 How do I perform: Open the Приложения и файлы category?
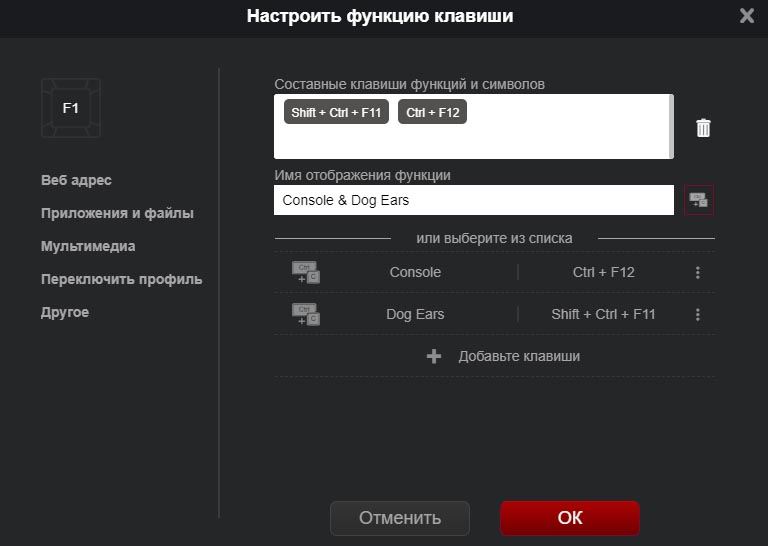(x=118, y=214)
